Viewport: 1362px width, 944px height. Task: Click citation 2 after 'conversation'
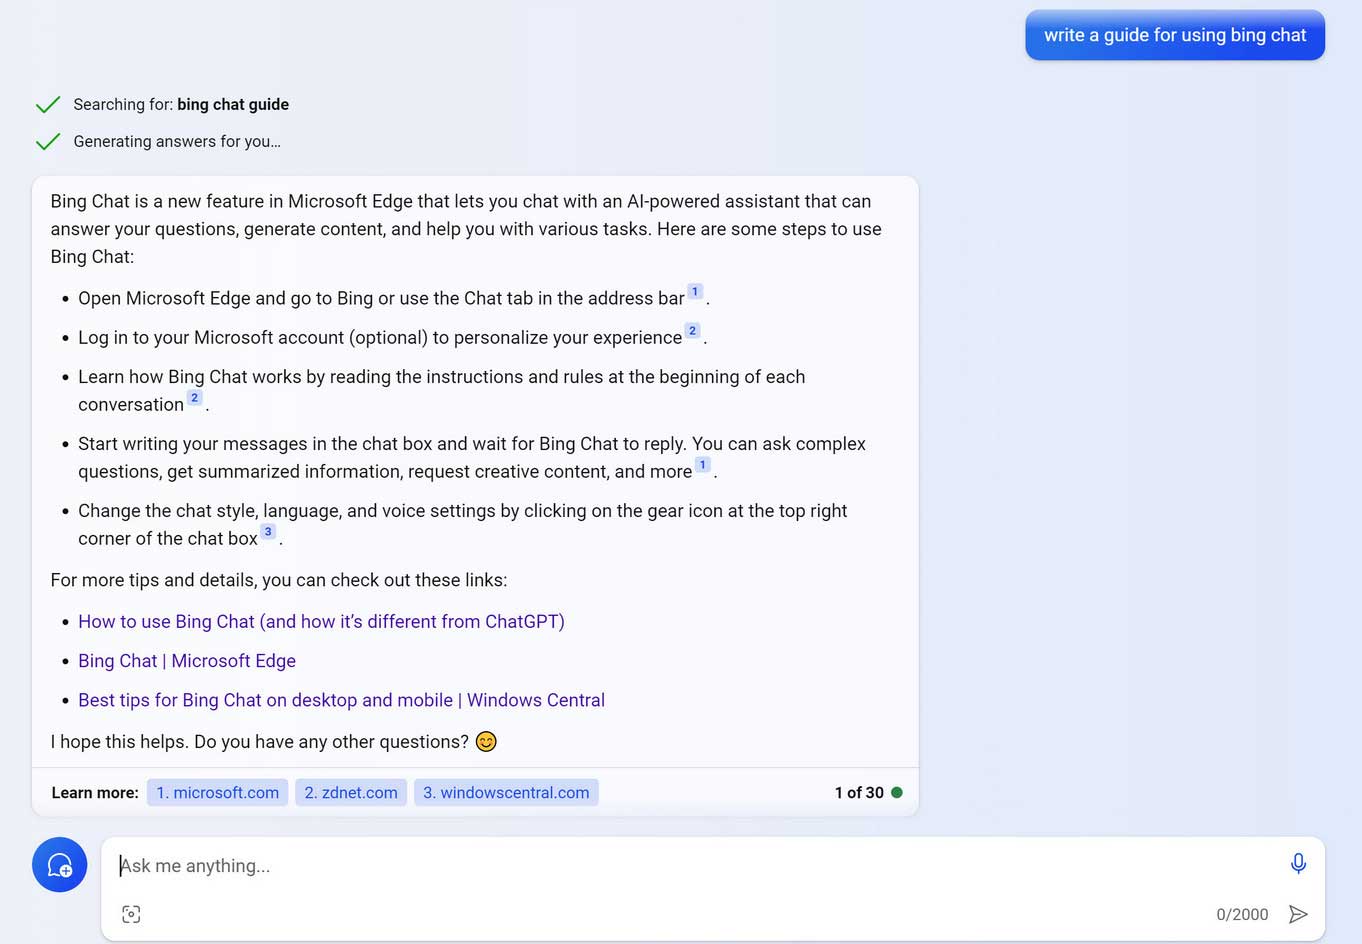194,398
